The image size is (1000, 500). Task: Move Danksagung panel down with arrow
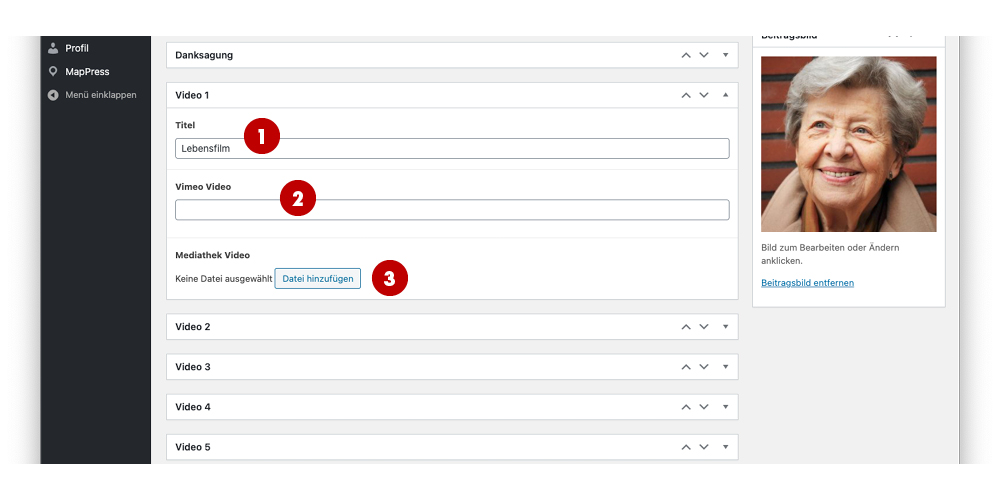704,55
